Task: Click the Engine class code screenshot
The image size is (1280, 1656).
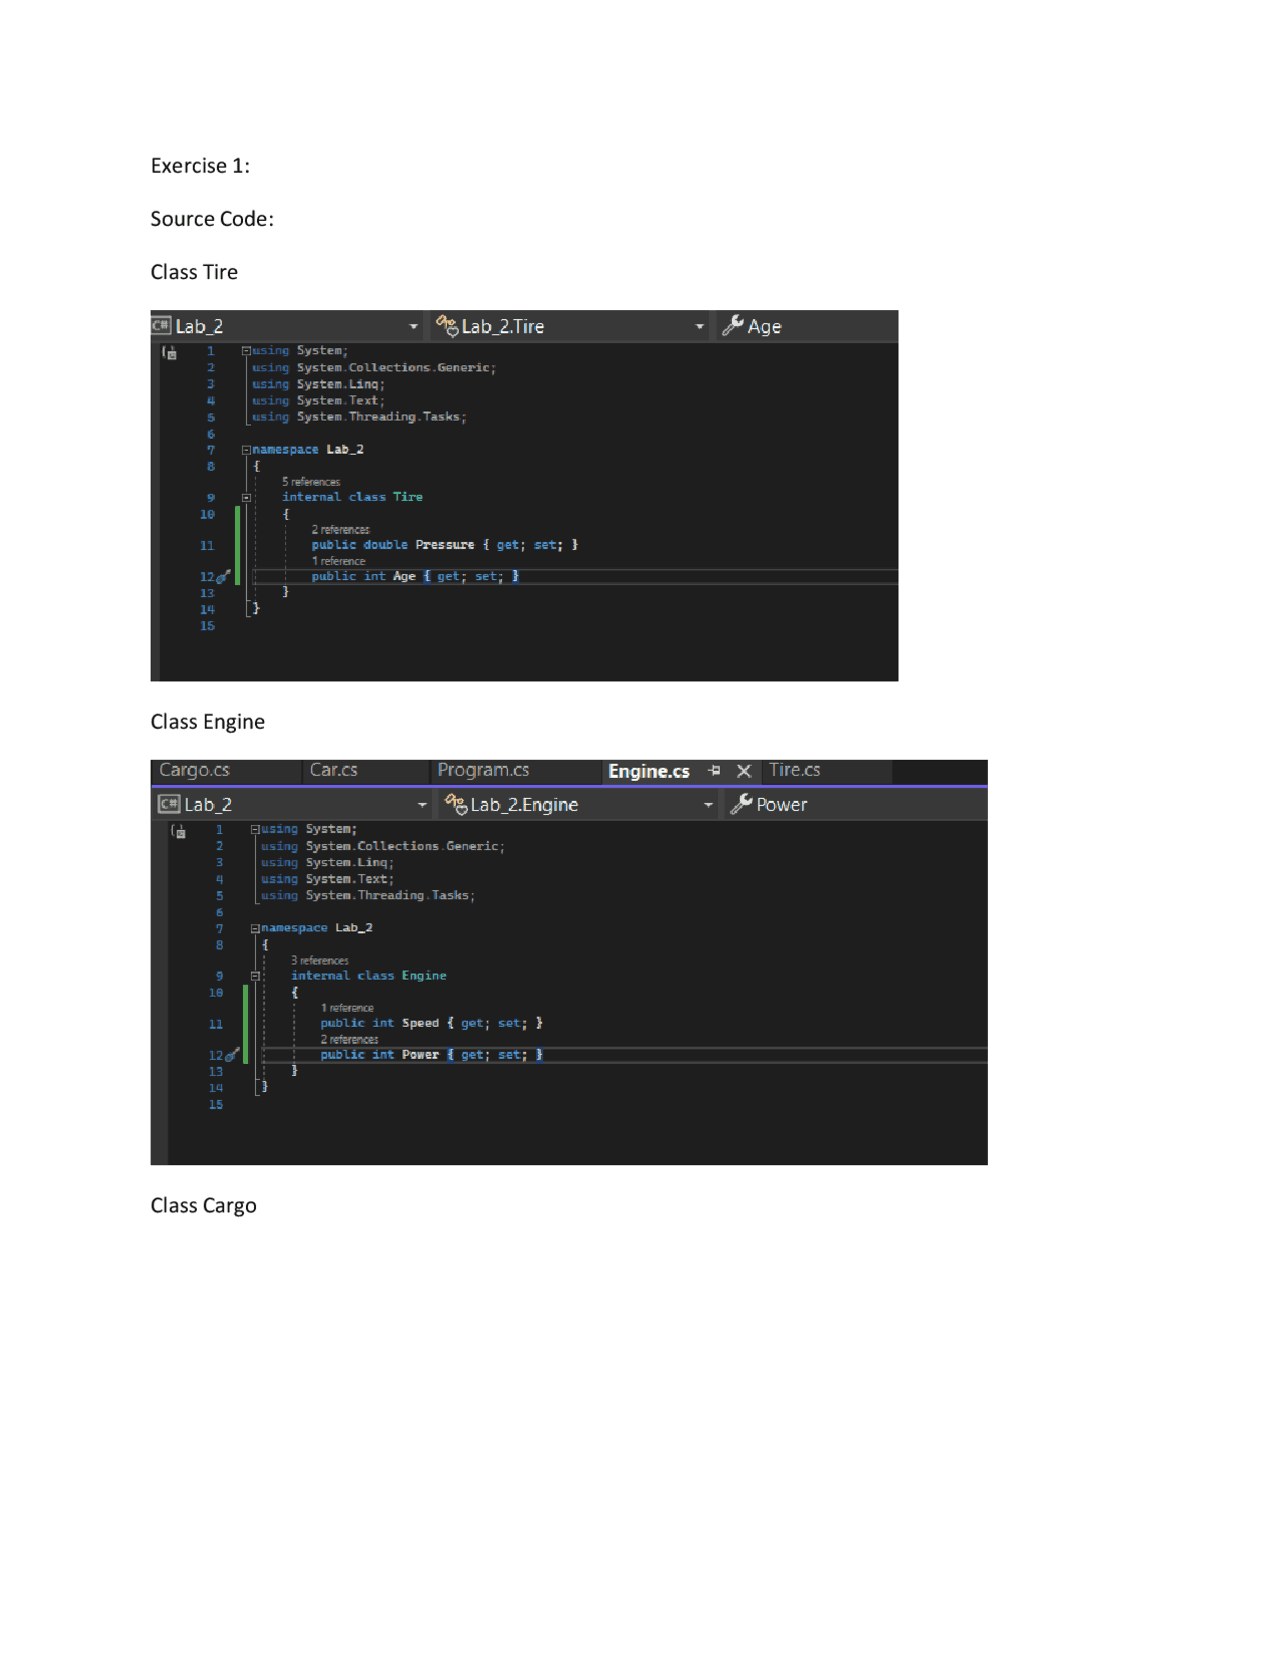Action: [569, 962]
